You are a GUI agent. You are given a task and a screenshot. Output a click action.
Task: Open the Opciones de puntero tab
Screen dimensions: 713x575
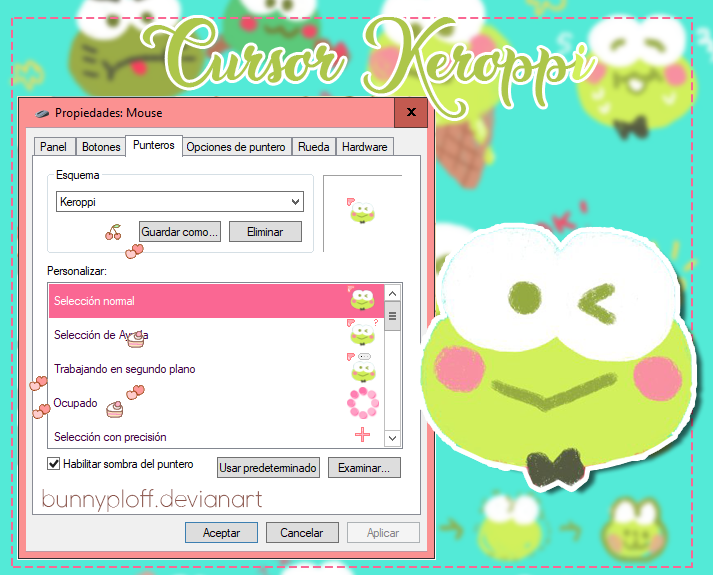236,147
